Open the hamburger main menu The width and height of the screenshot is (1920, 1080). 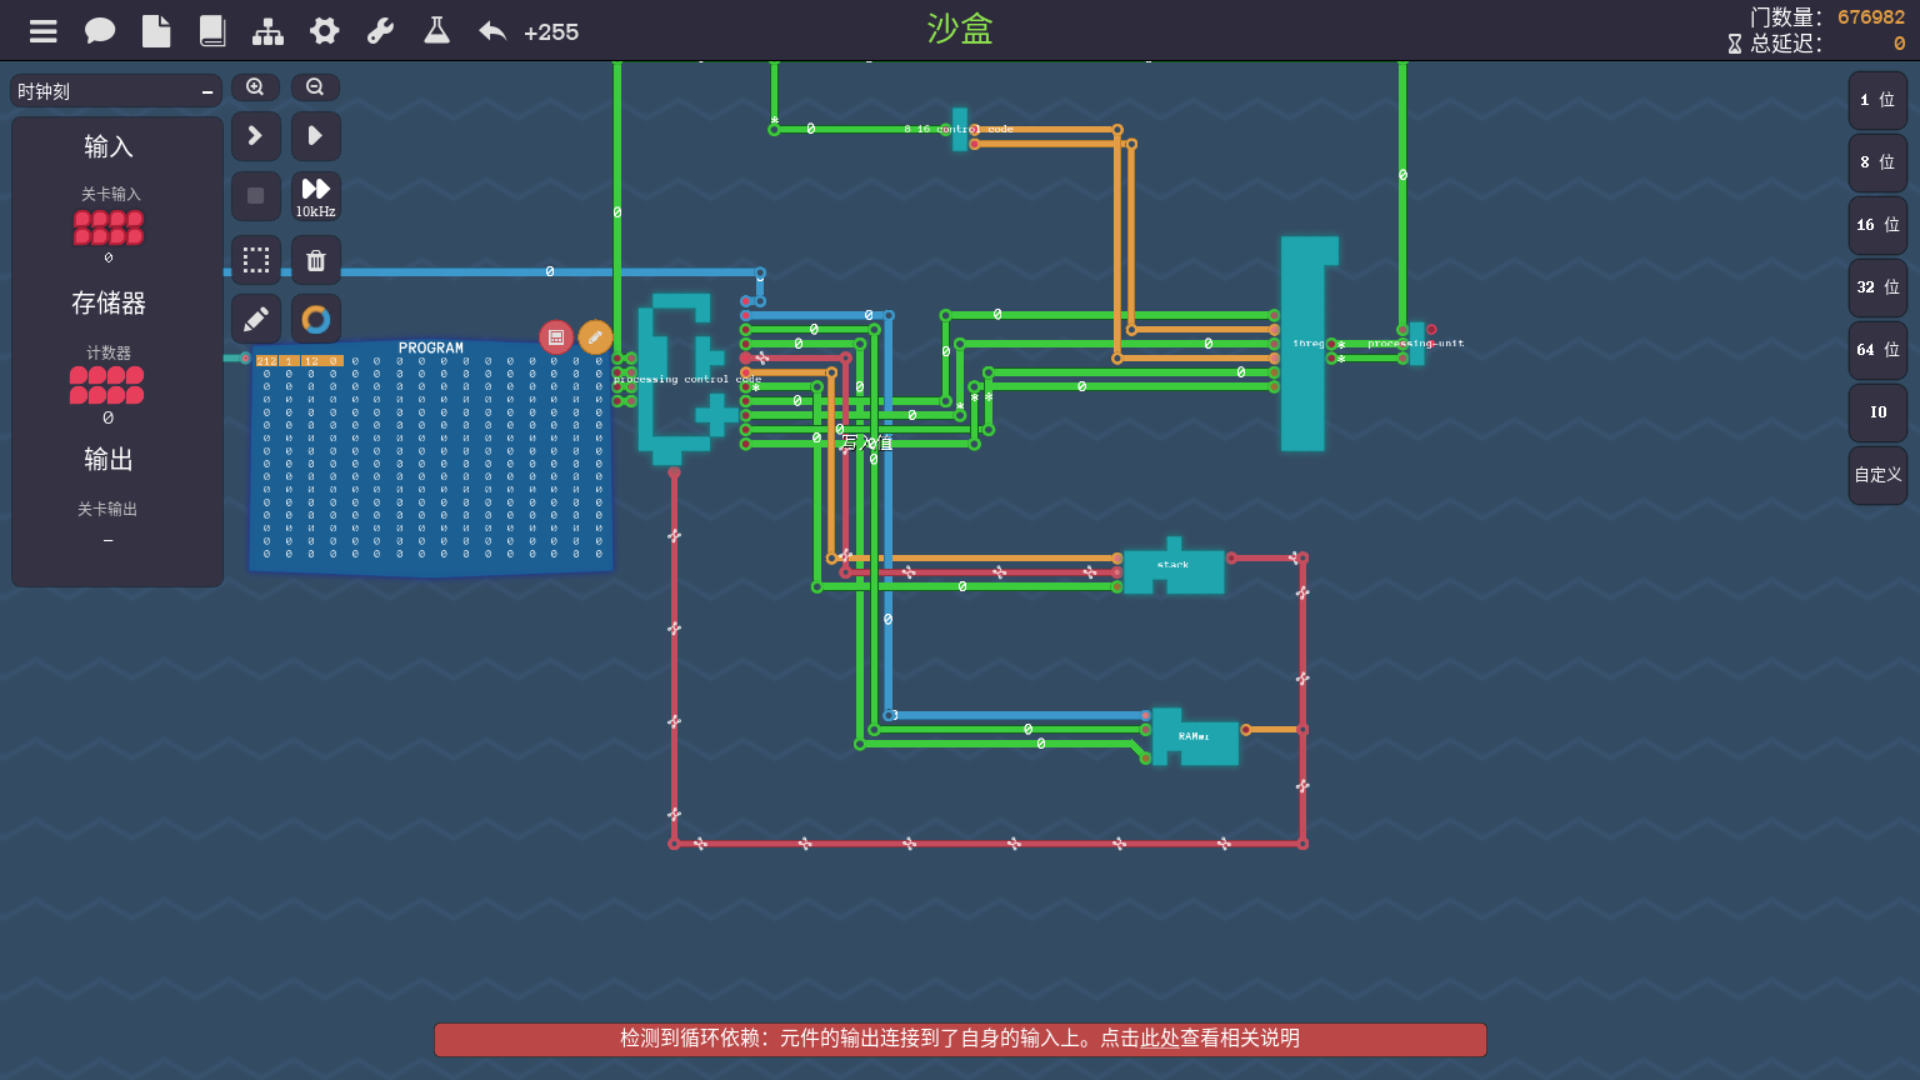pyautogui.click(x=43, y=32)
